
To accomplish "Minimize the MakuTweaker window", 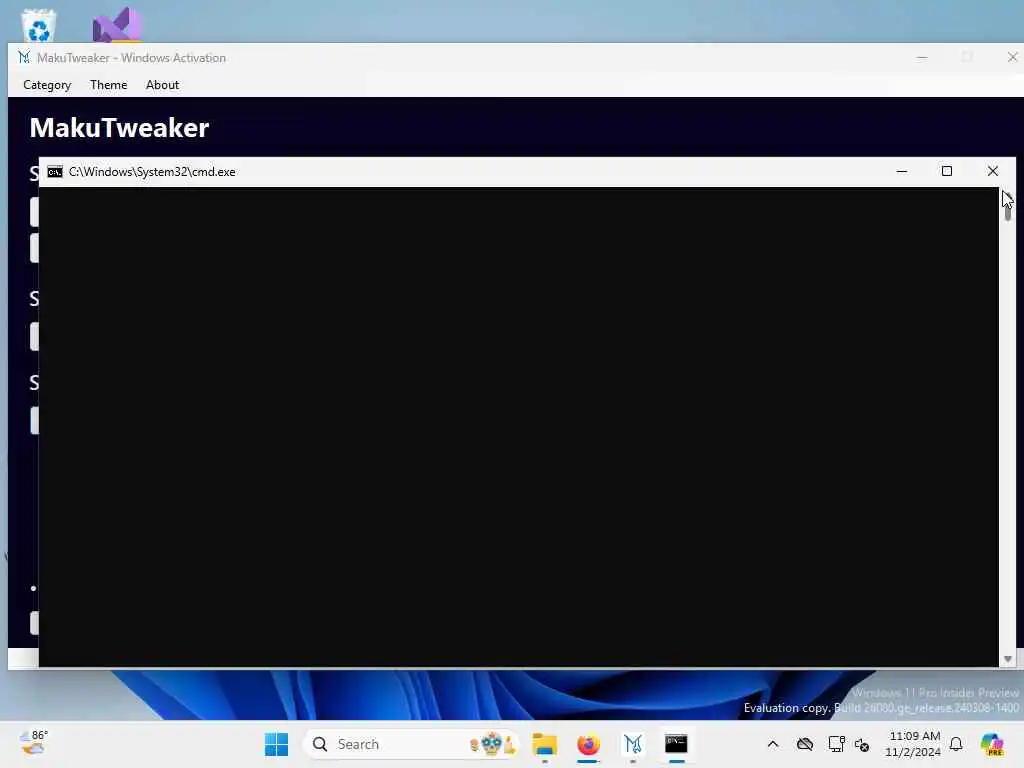I will pos(922,57).
